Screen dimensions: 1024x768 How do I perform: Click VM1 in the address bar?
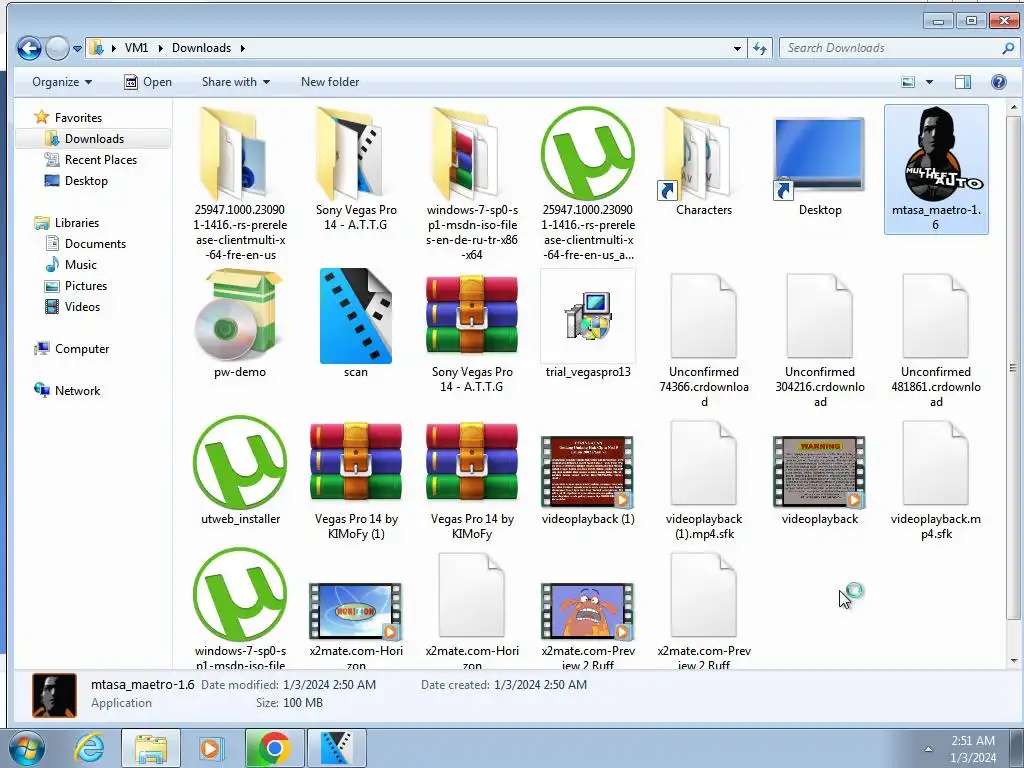pyautogui.click(x=136, y=48)
